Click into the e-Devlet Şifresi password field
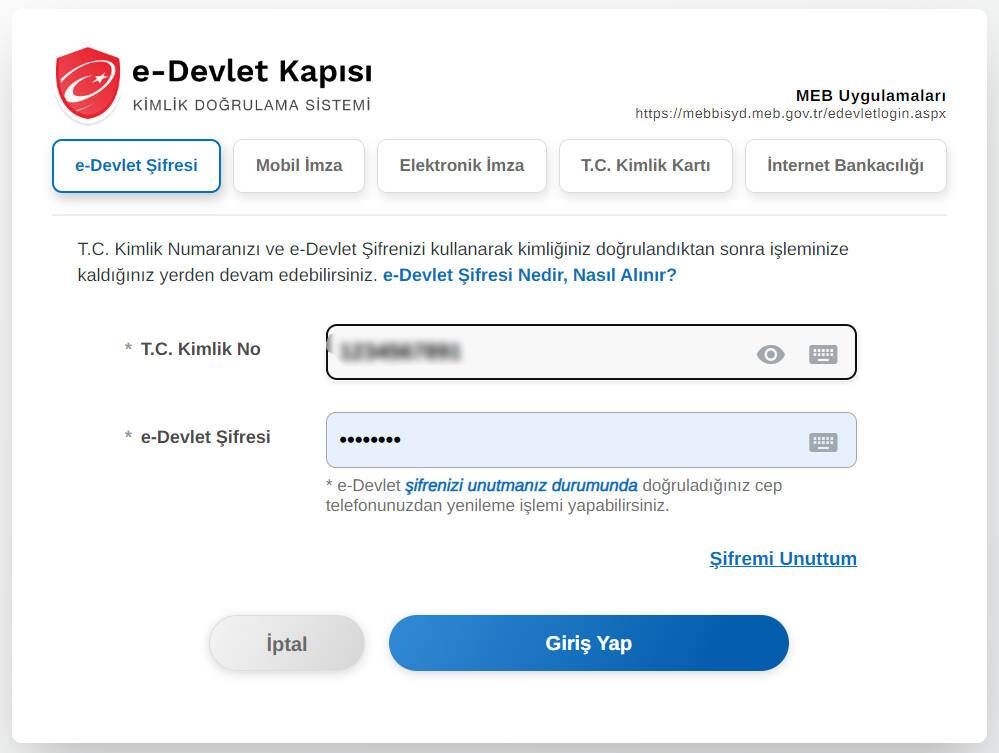 coord(560,440)
